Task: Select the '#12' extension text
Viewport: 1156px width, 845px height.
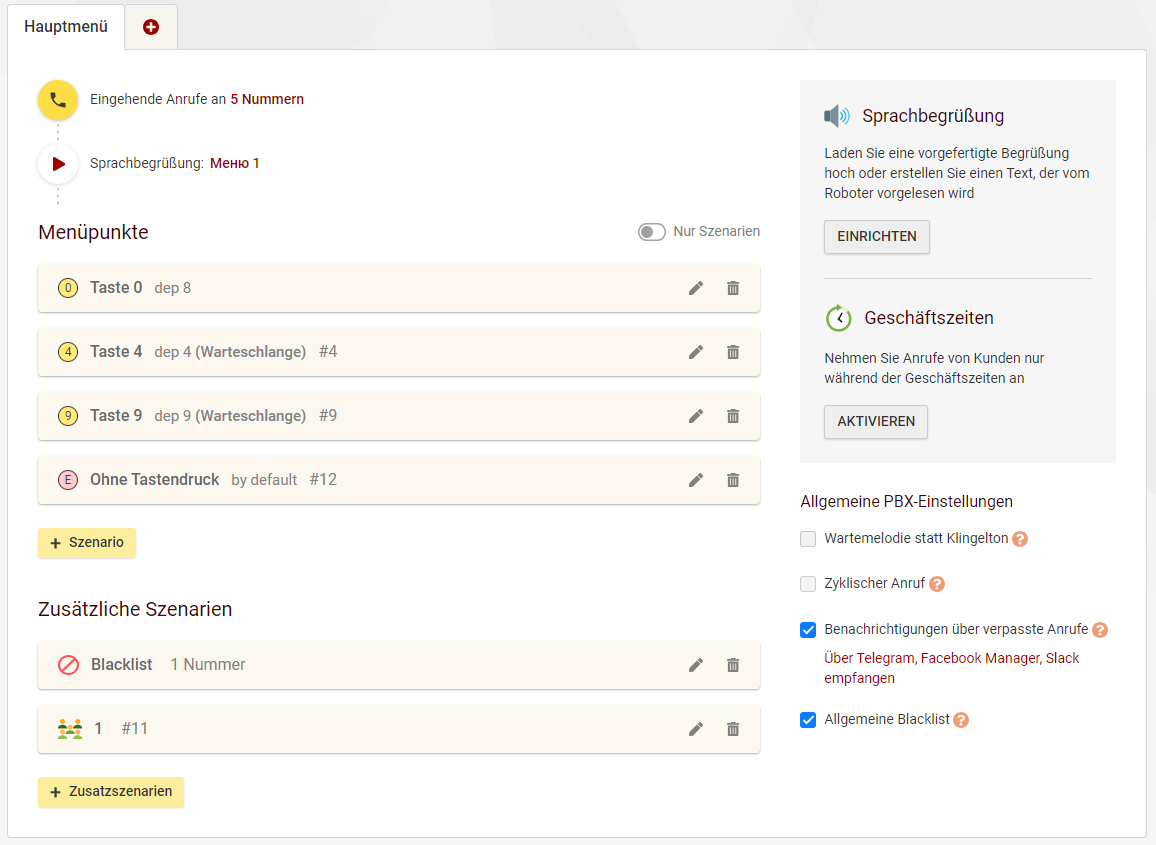Action: coord(323,480)
